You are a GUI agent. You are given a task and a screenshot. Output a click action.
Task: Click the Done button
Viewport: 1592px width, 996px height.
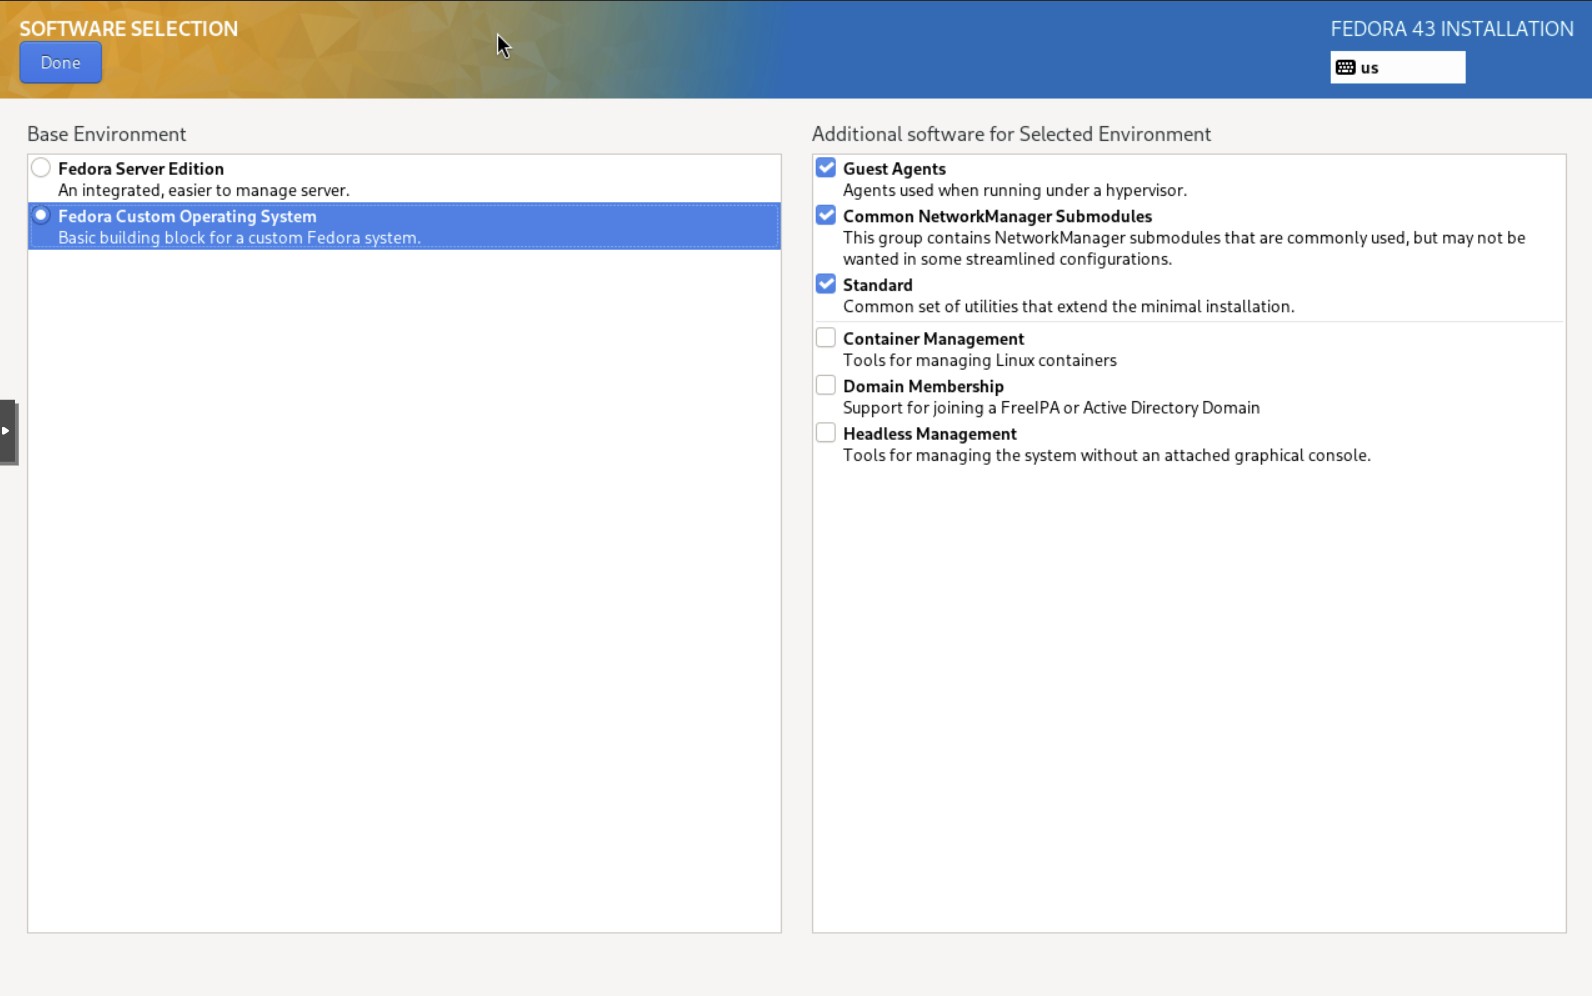coord(60,63)
